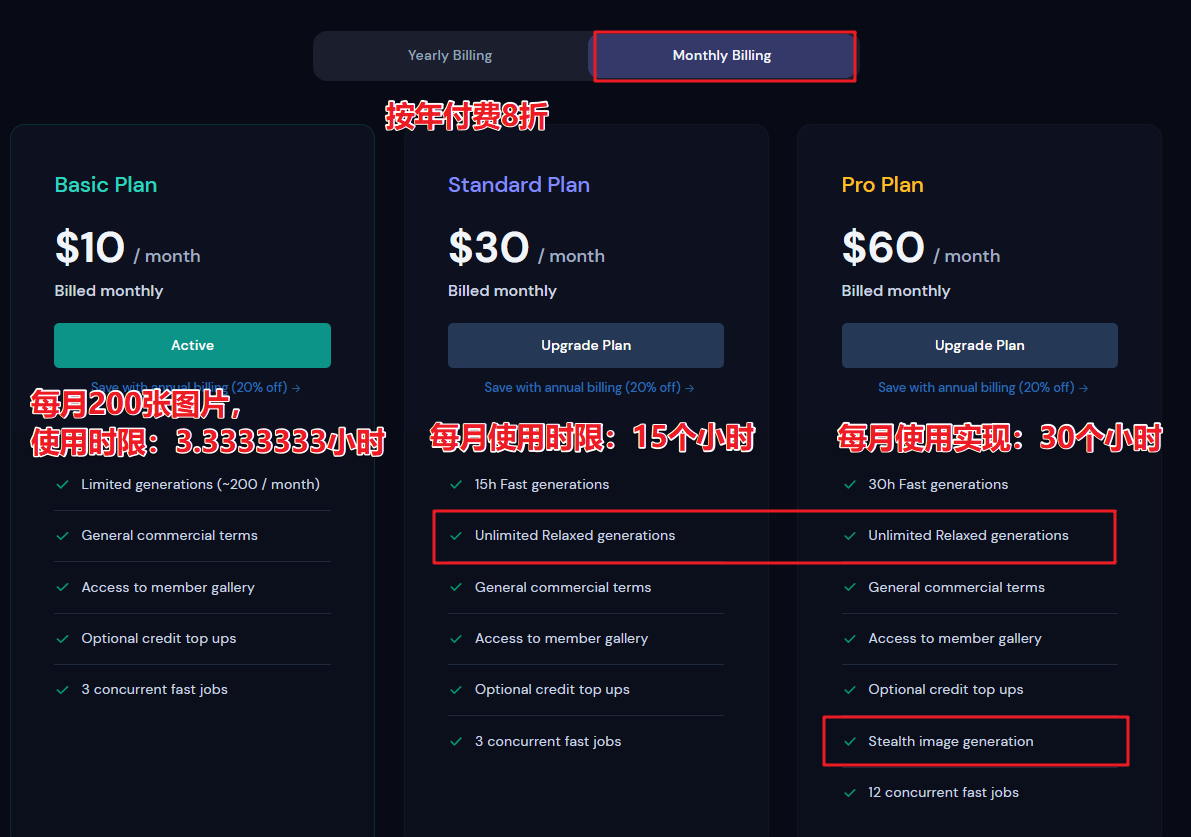Viewport: 1191px width, 837px height.
Task: Click checkmark beside Standard Unlimited Relaxed generations
Action: [x=456, y=536]
